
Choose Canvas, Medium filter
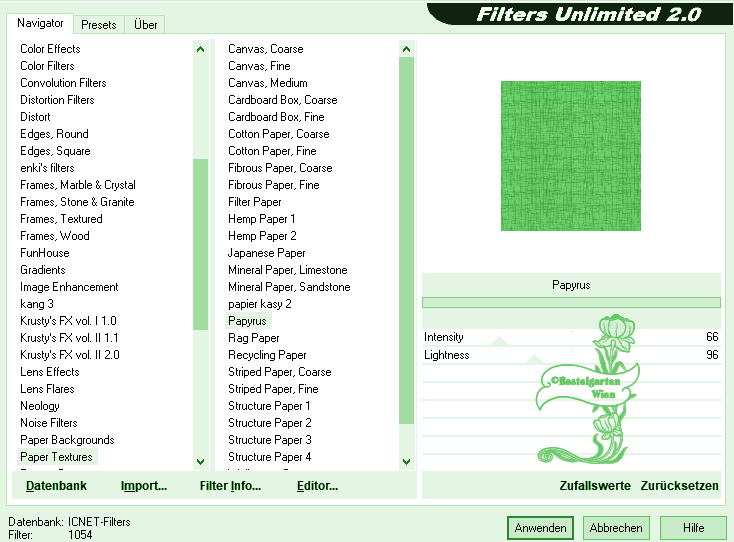pos(268,83)
